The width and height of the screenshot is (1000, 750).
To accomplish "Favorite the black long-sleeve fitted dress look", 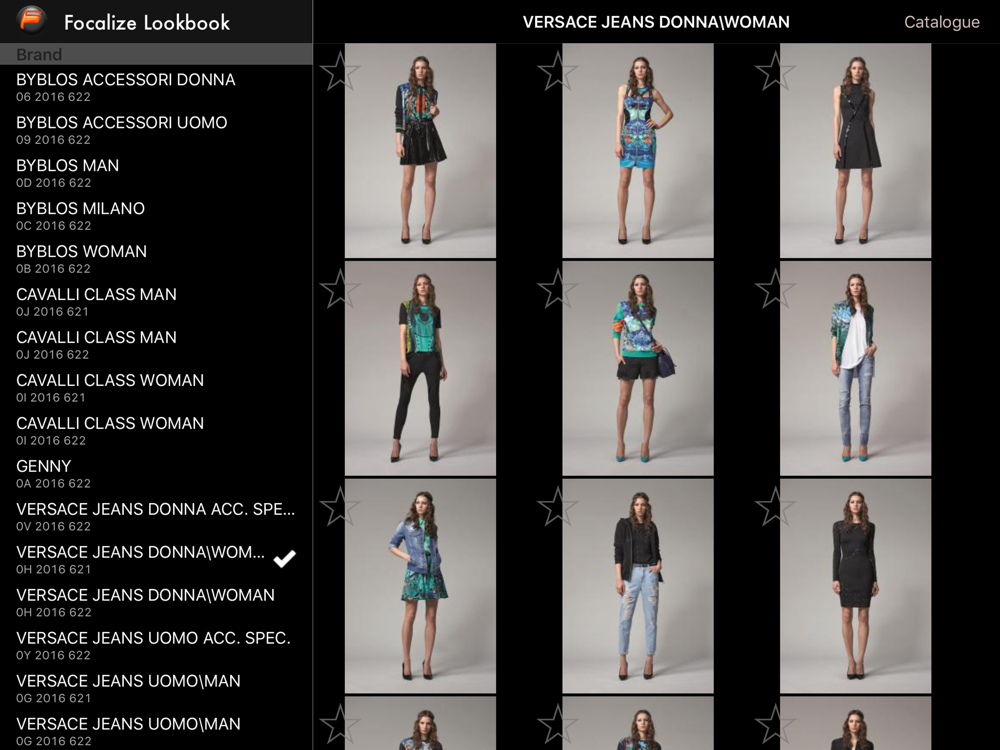I will coord(775,506).
